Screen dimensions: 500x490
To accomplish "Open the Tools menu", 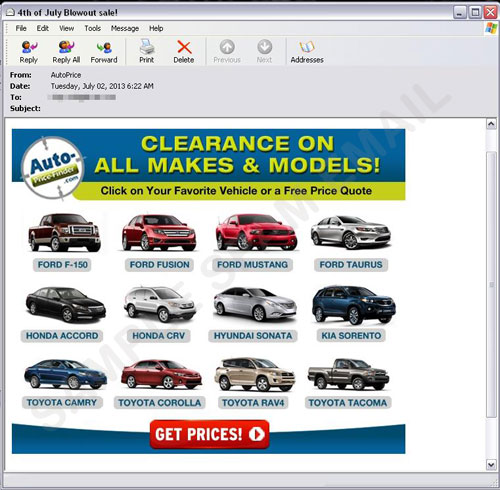I will (x=92, y=28).
